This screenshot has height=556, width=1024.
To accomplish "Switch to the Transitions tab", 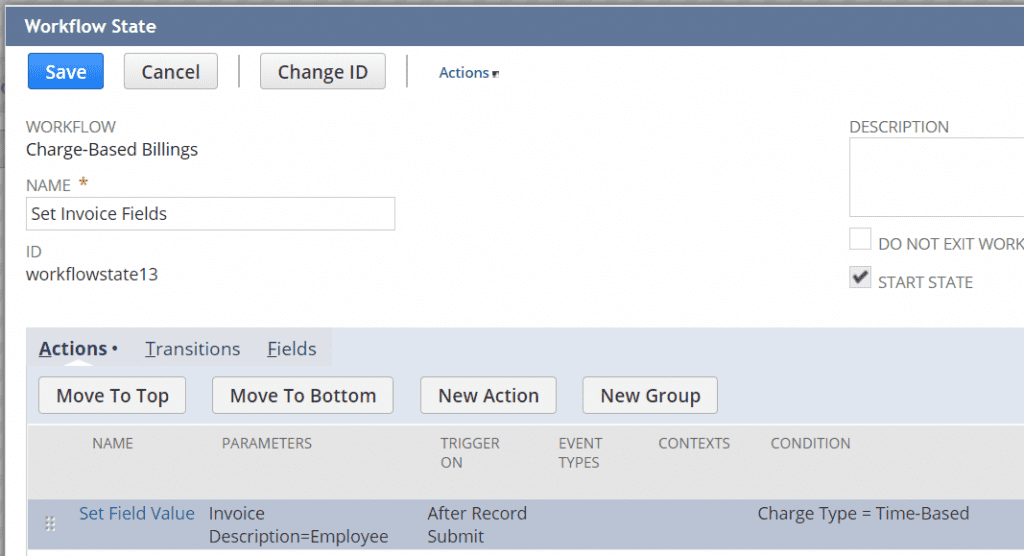I will tap(193, 349).
